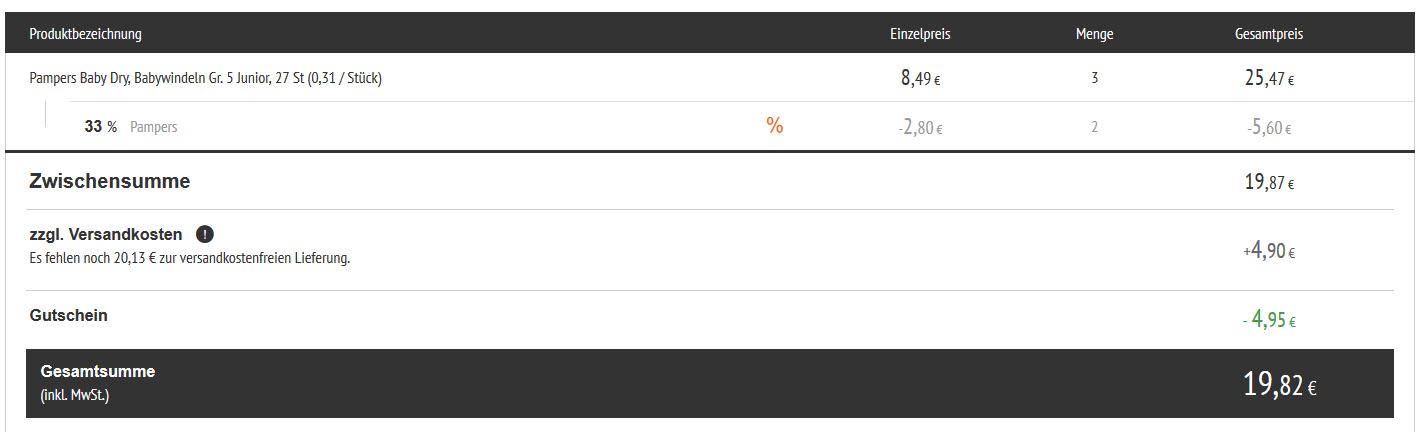Click the Gutschein label
Image resolution: width=1428 pixels, height=432 pixels.
69,316
